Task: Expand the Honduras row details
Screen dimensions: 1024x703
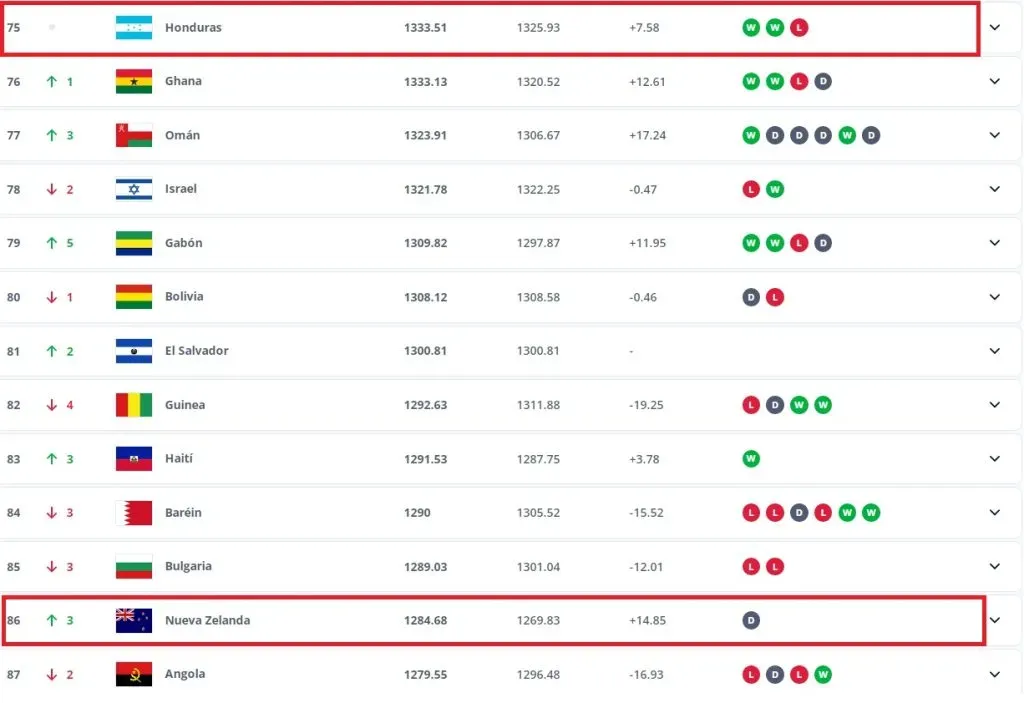Action: (994, 27)
